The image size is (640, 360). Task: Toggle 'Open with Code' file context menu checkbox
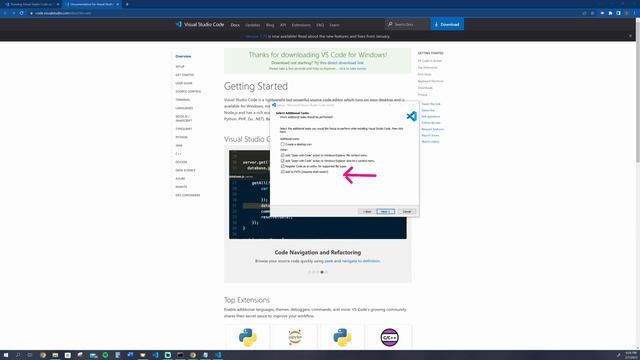(282, 155)
